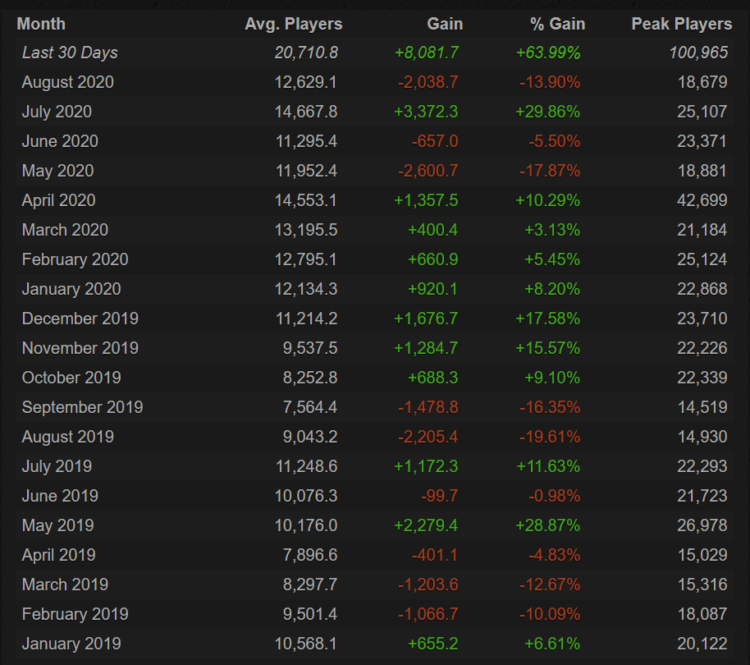
Task: Click the -10.09% gain percentage
Action: [x=550, y=614]
